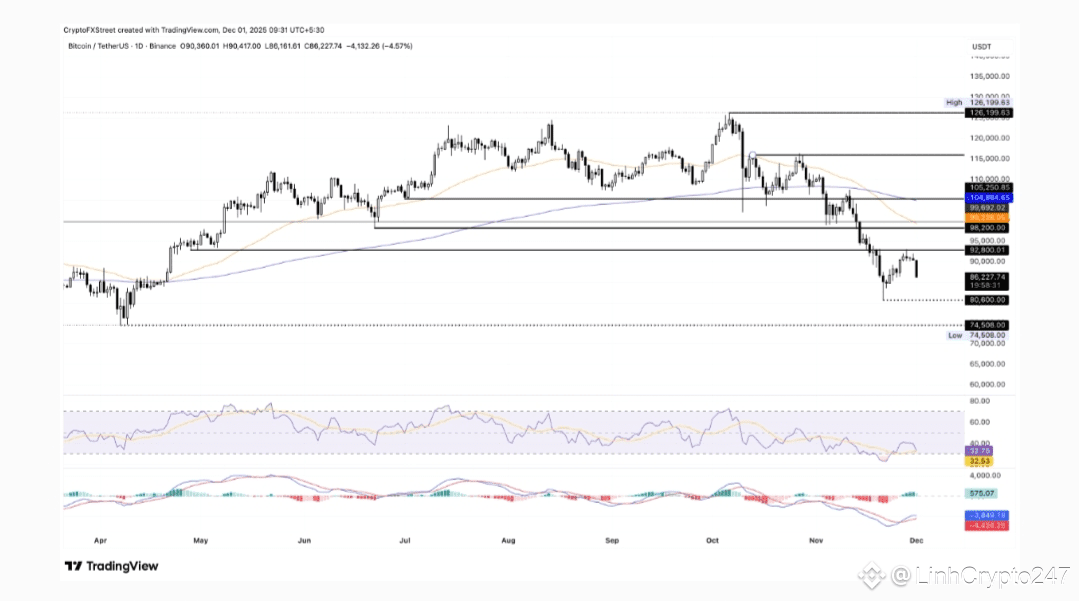1079x601 pixels.
Task: Select the blue 104,884.65 moving average tag
Action: point(988,198)
